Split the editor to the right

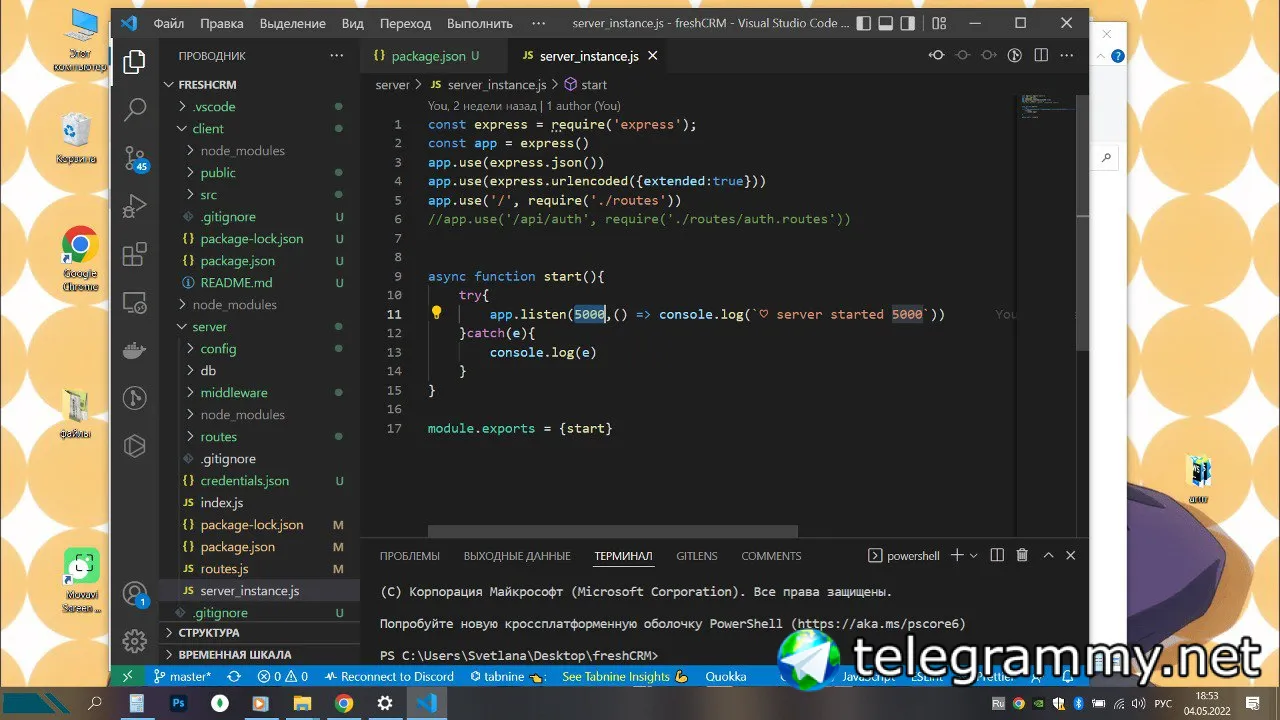pyautogui.click(x=1040, y=56)
